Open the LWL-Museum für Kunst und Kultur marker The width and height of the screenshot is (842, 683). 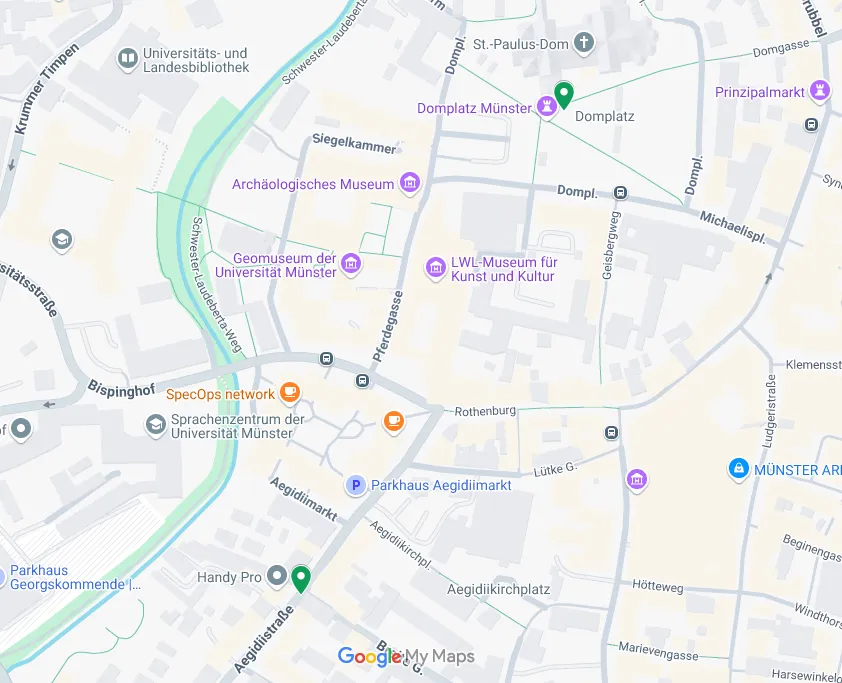[x=435, y=268]
